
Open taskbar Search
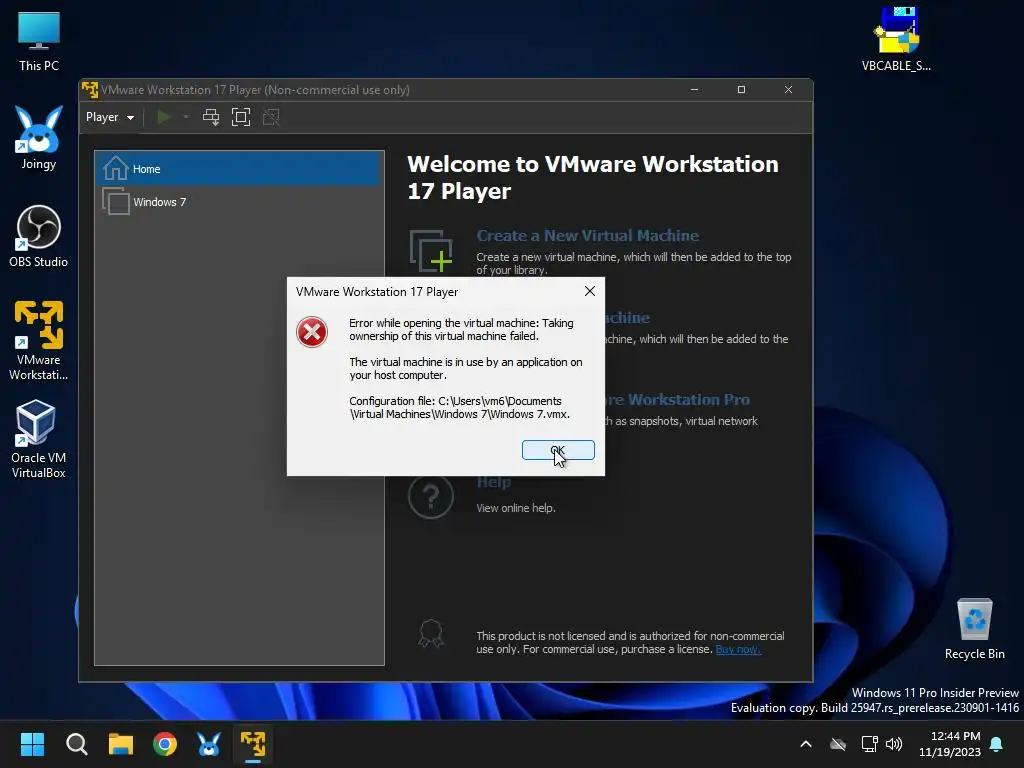point(76,744)
